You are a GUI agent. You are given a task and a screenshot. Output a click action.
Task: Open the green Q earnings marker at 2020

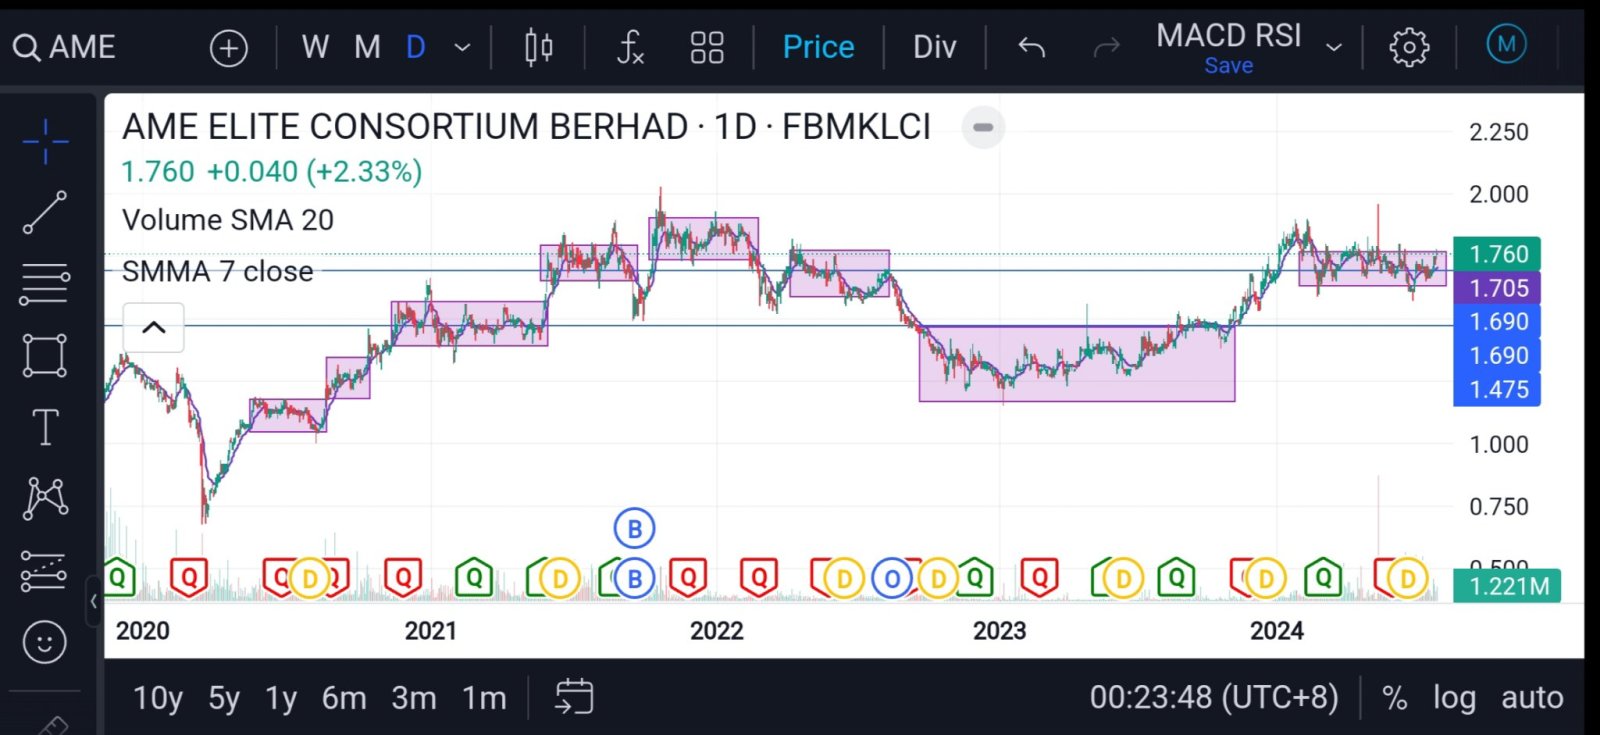pyautogui.click(x=118, y=577)
